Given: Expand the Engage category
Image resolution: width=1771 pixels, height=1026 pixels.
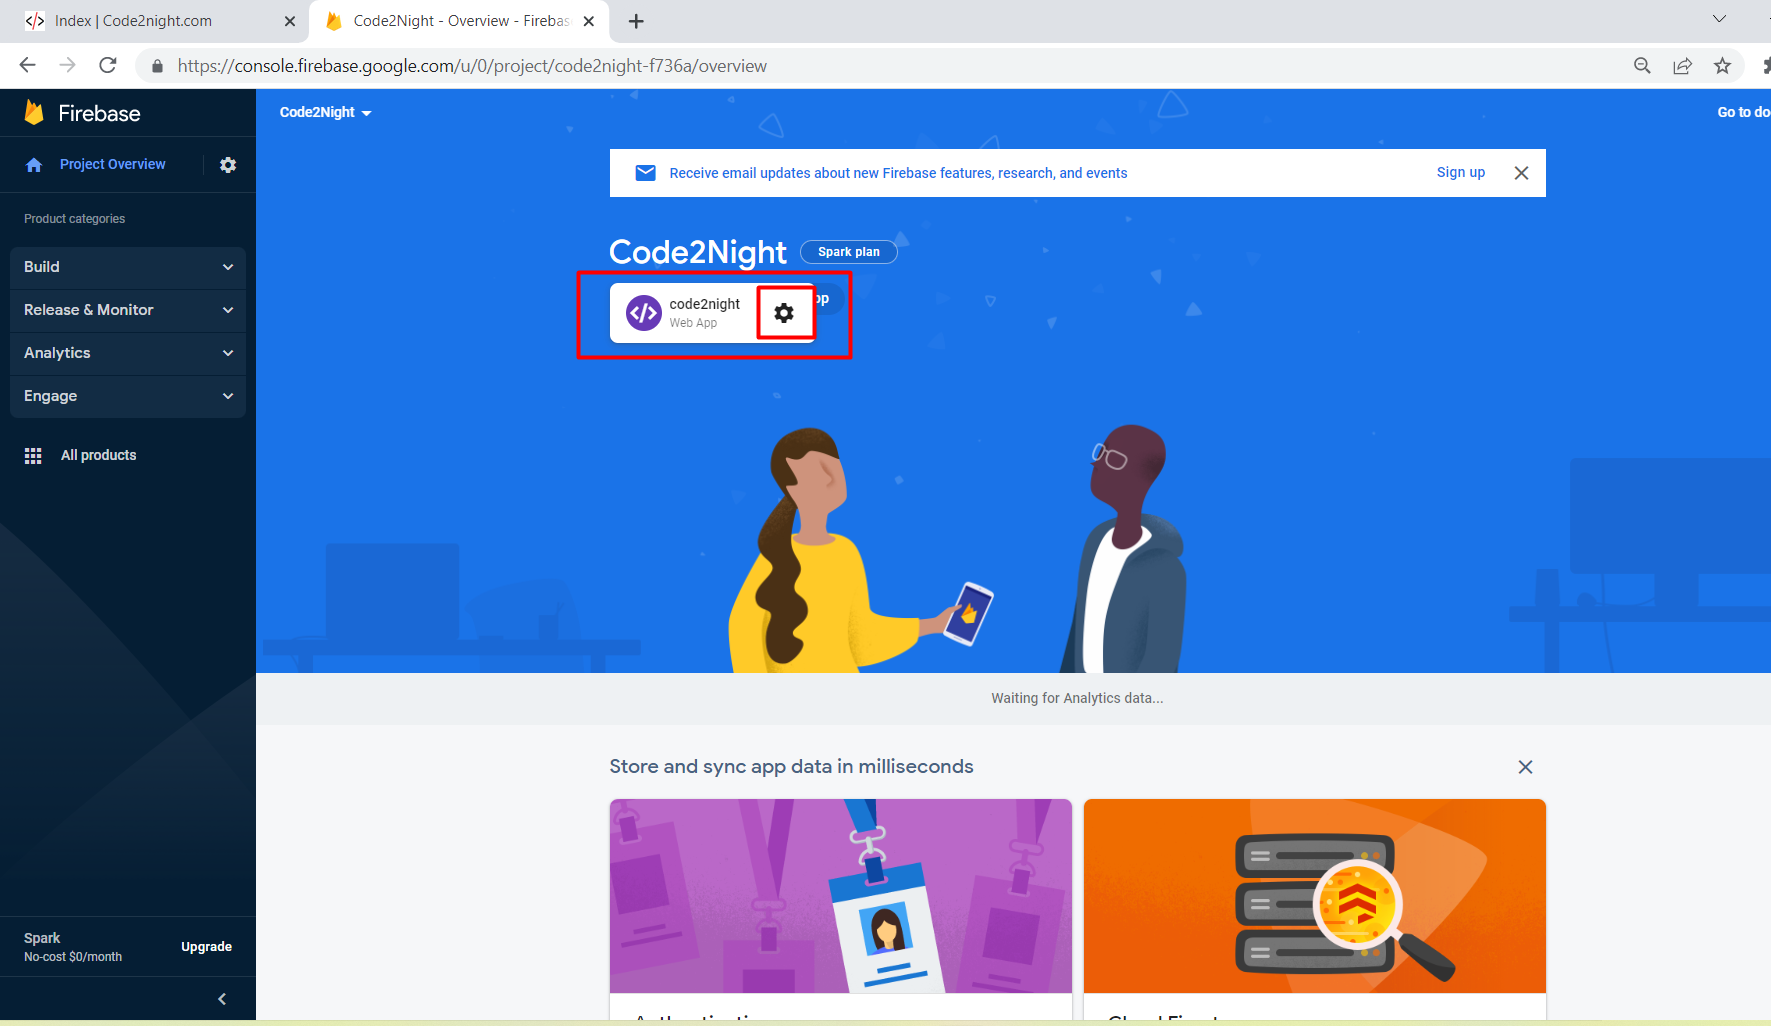Looking at the screenshot, I should pyautogui.click(x=128, y=396).
